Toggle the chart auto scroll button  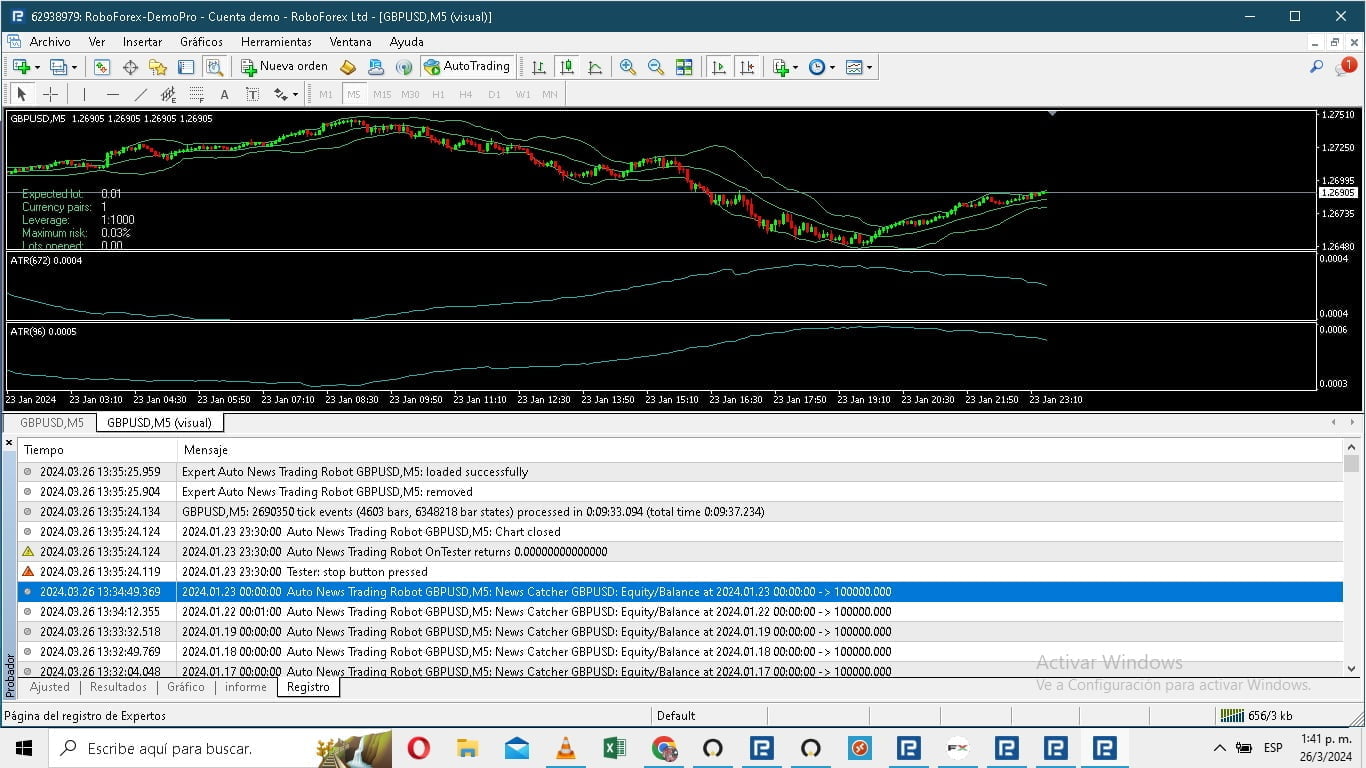coord(718,67)
